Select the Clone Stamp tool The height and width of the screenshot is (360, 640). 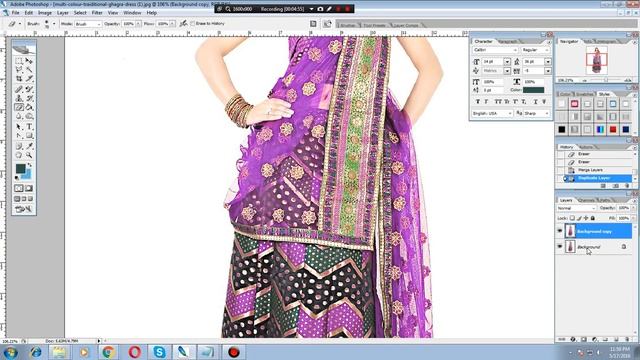click(x=19, y=98)
